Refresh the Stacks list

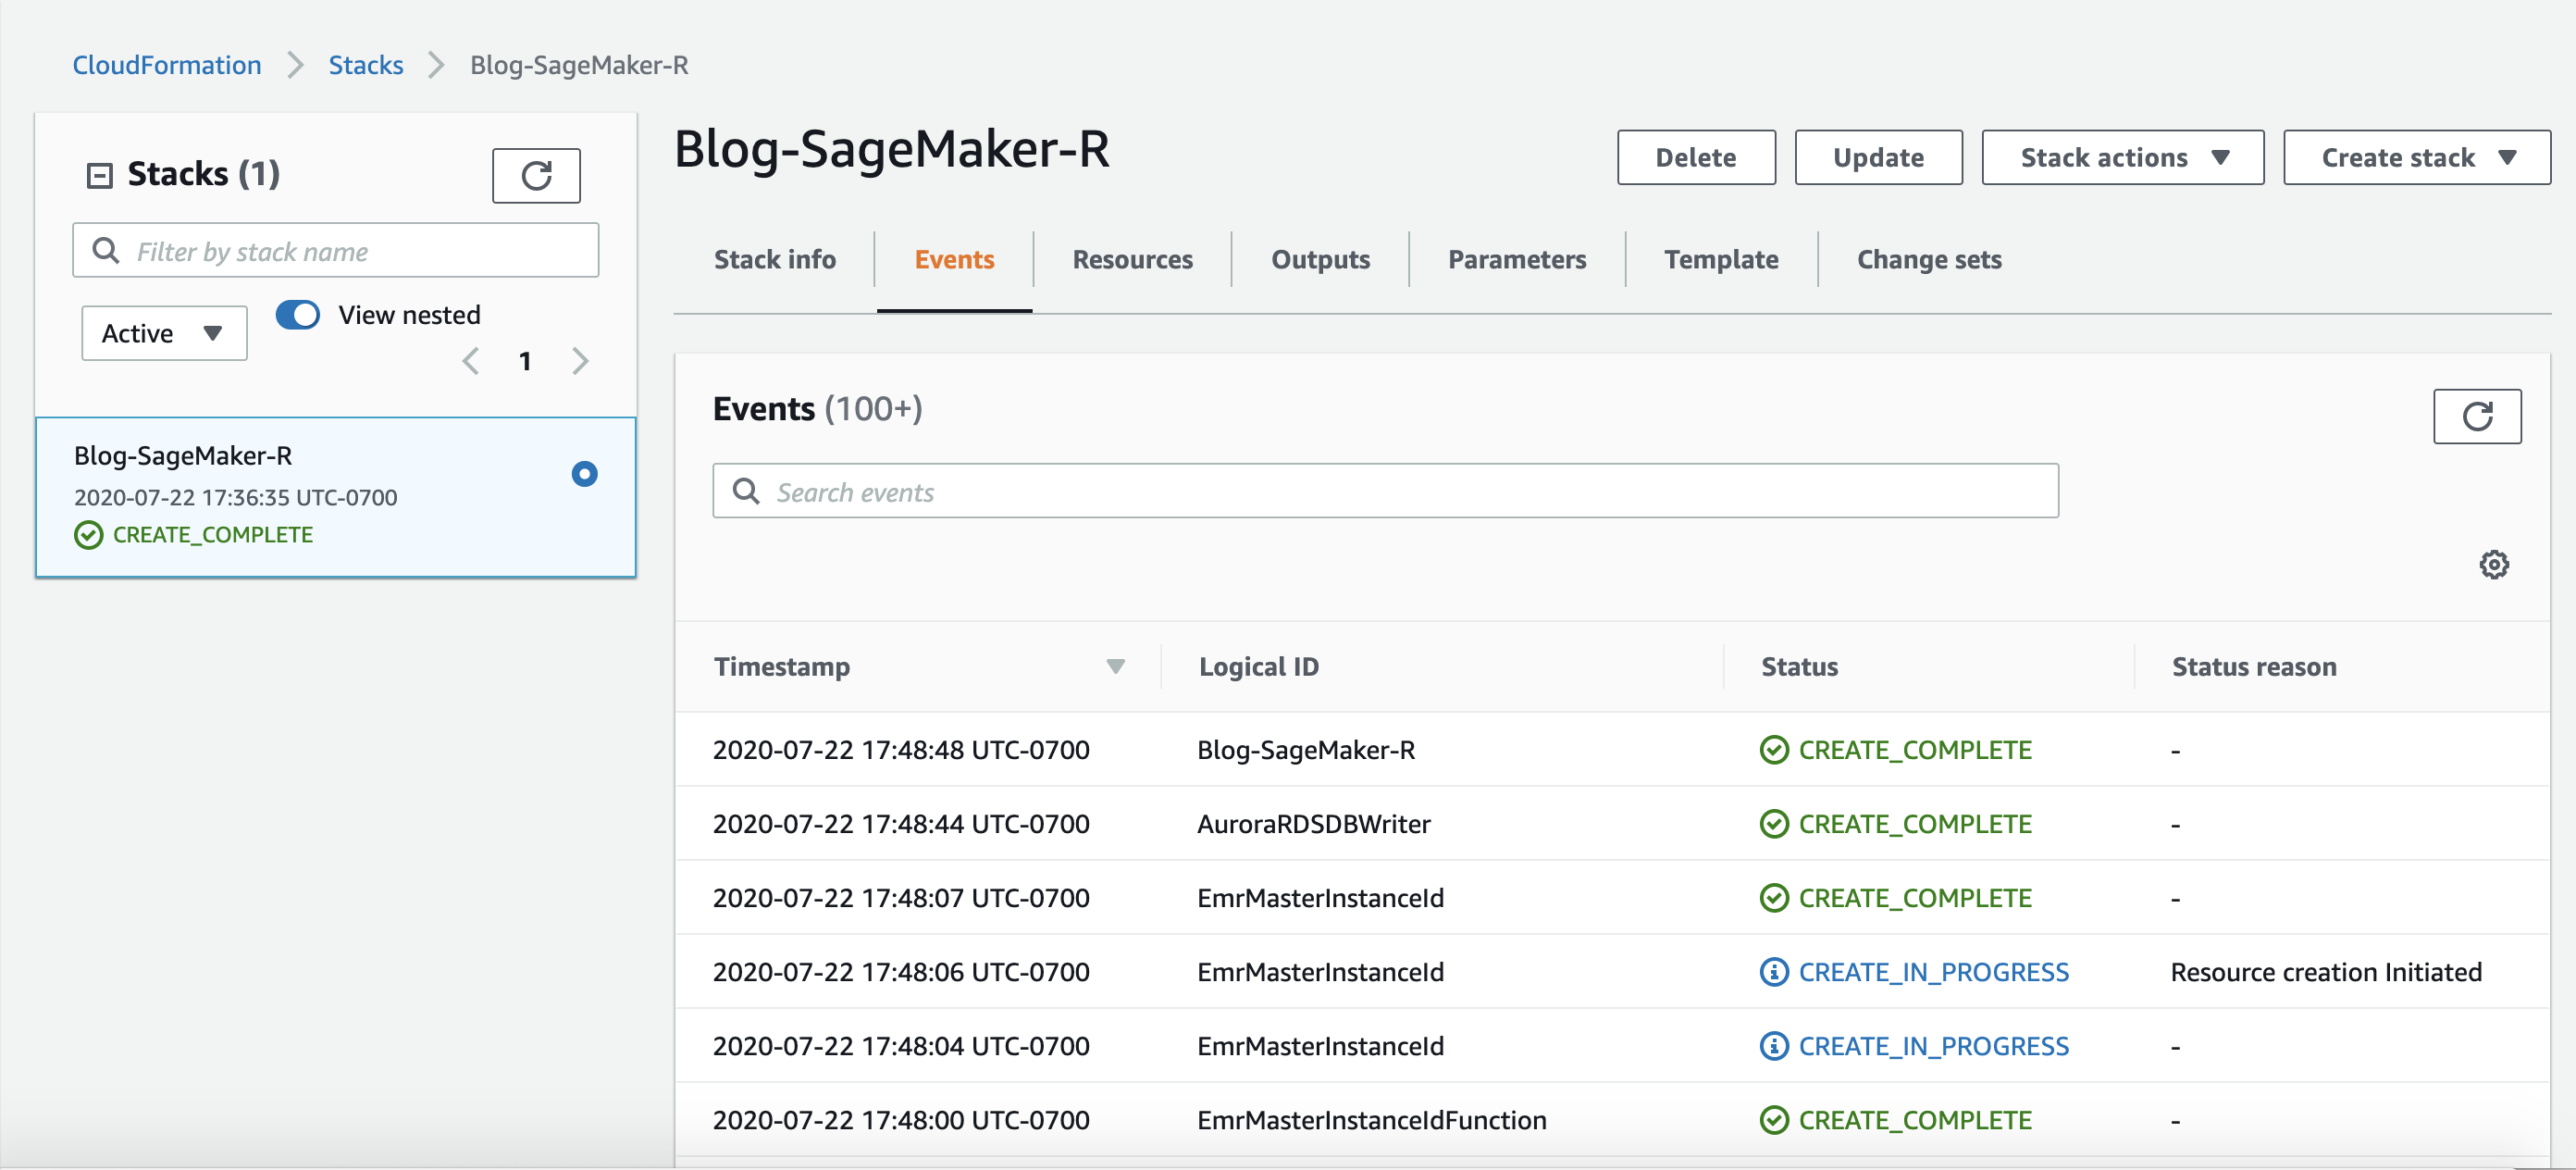[536, 176]
